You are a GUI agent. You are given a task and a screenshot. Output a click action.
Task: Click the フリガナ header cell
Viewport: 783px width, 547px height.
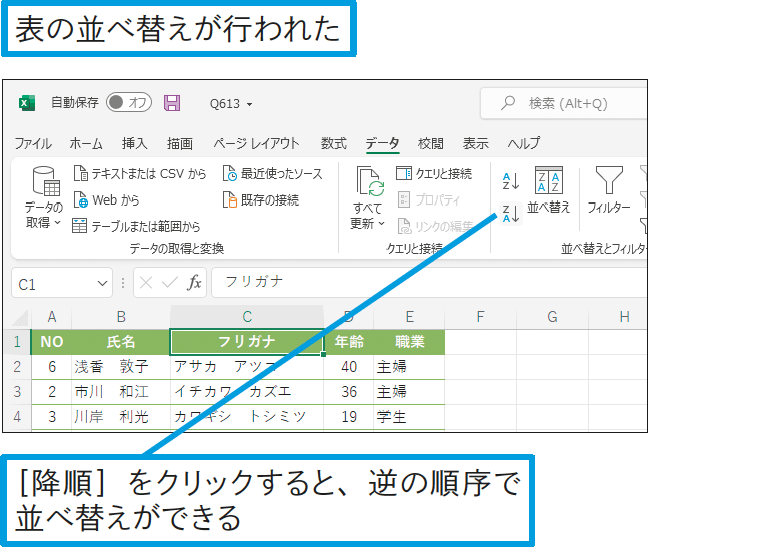247,342
